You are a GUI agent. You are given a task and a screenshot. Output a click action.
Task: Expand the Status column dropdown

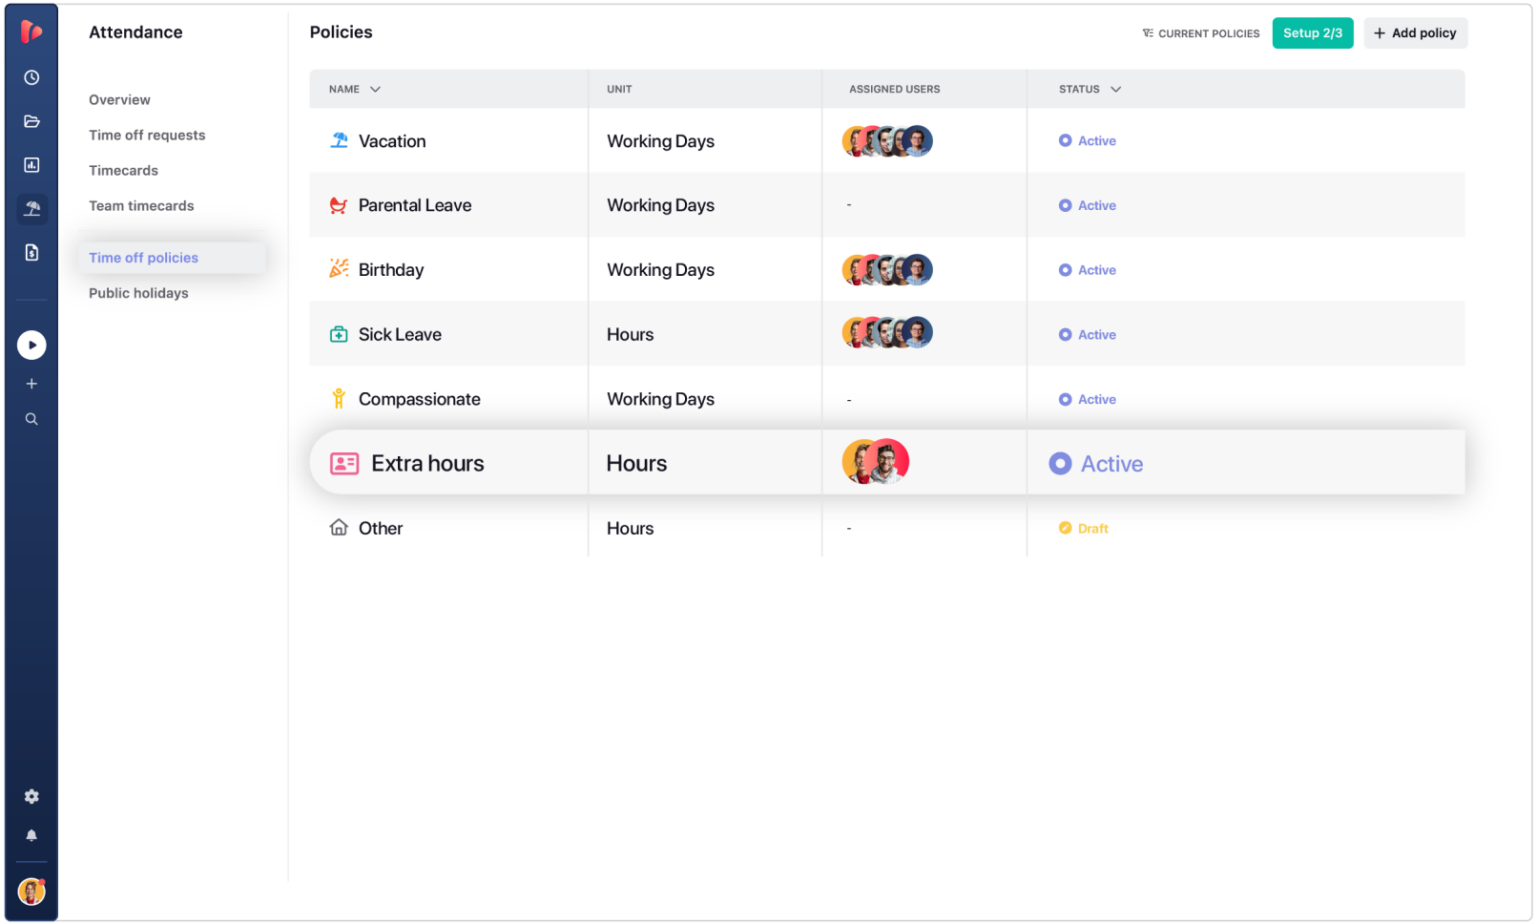click(x=1116, y=89)
